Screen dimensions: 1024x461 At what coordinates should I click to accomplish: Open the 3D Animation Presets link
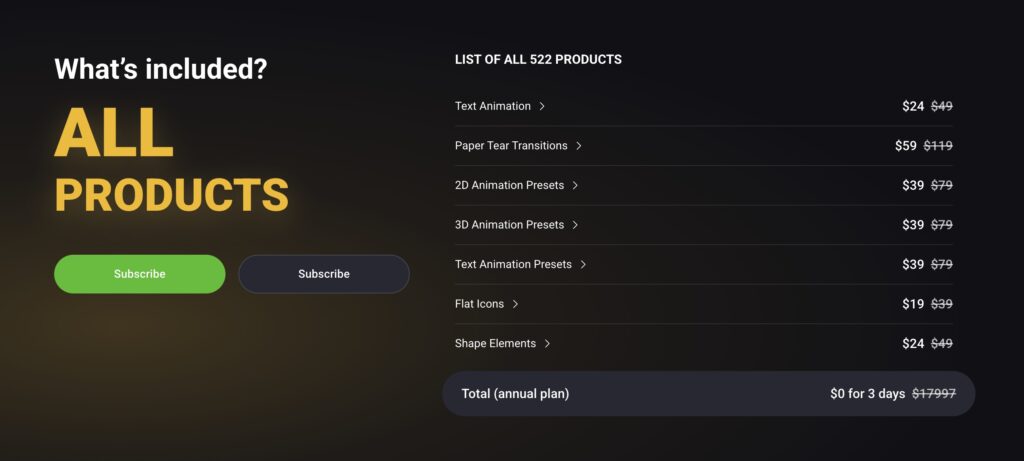click(509, 225)
